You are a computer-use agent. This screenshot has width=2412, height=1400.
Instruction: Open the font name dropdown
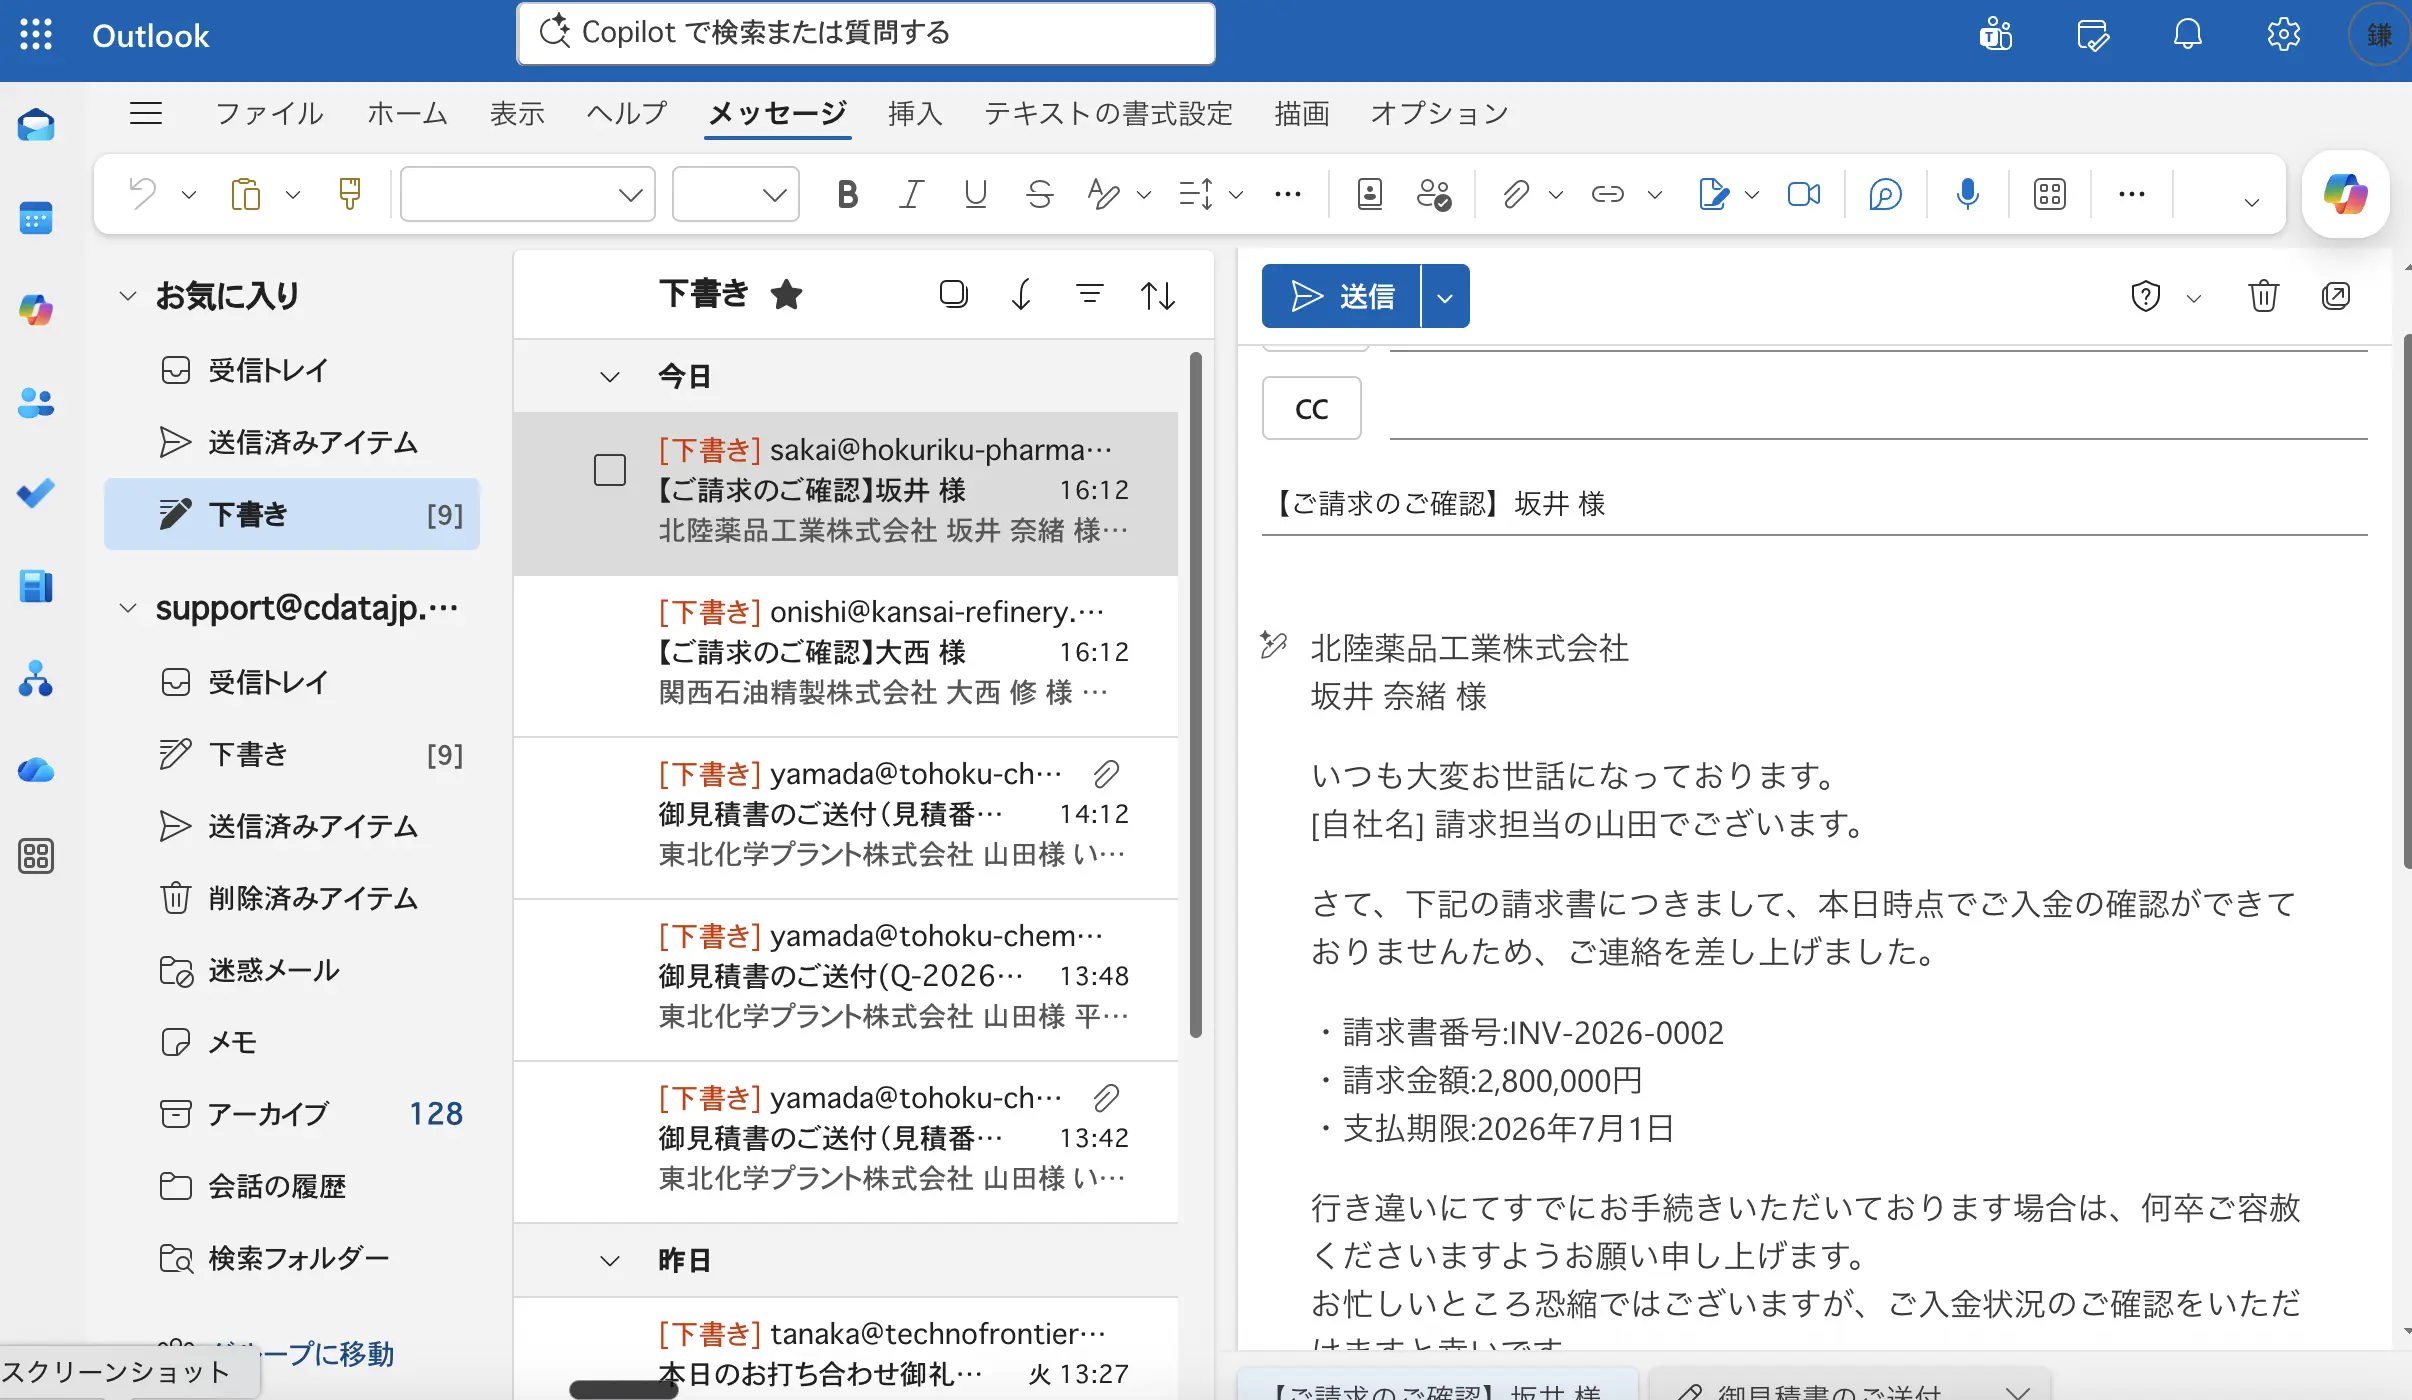[x=528, y=194]
